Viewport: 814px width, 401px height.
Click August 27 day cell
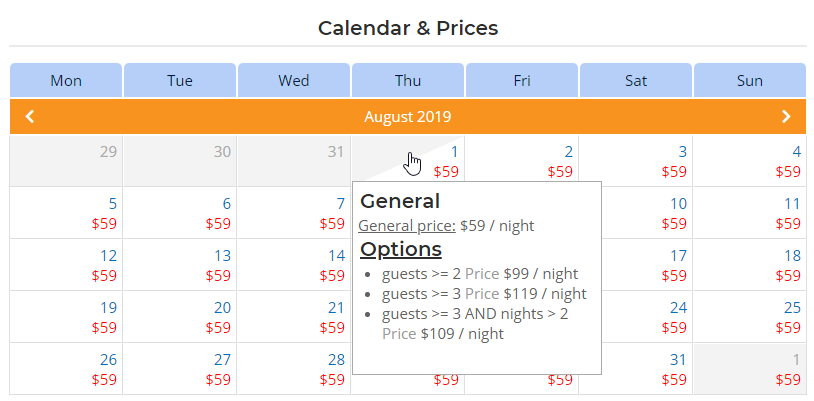click(180, 368)
